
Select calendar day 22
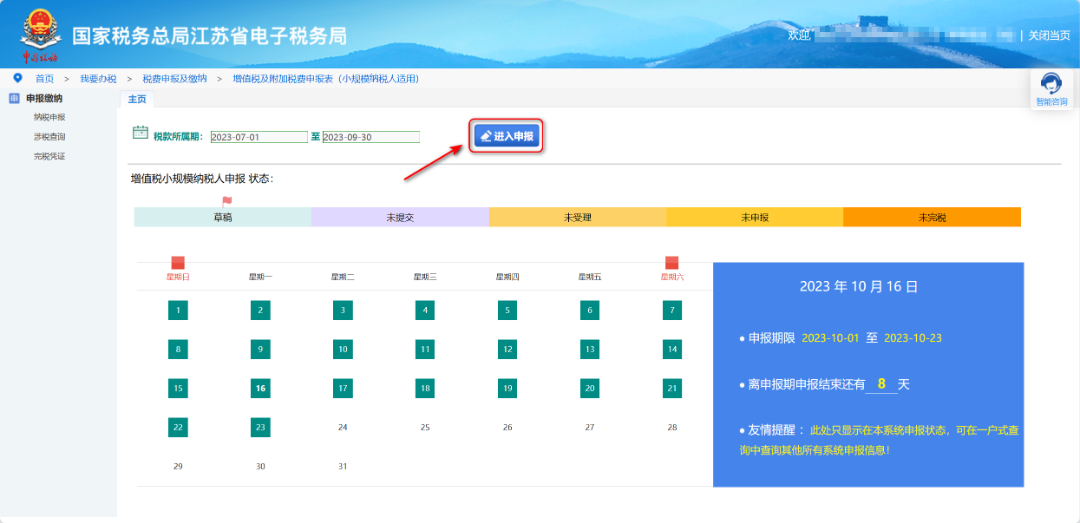point(178,427)
